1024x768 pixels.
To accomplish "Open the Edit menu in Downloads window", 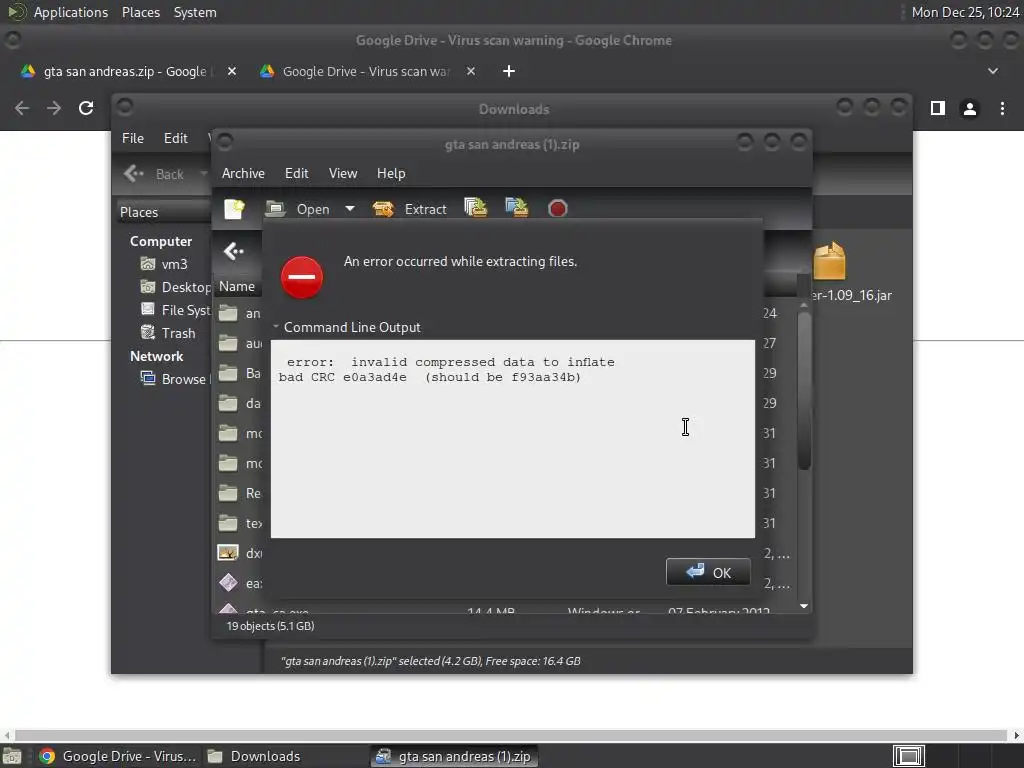I will tap(176, 138).
